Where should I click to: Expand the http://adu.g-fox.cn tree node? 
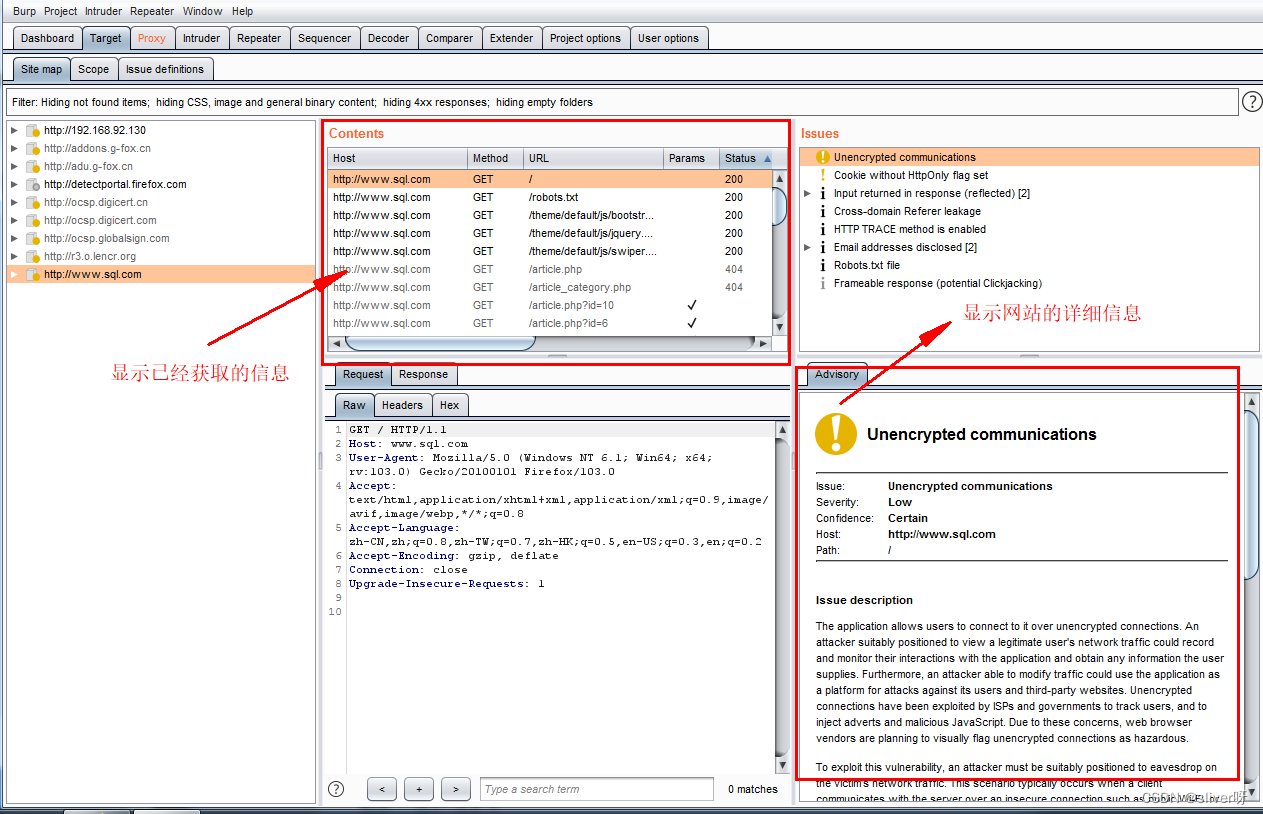[14, 166]
